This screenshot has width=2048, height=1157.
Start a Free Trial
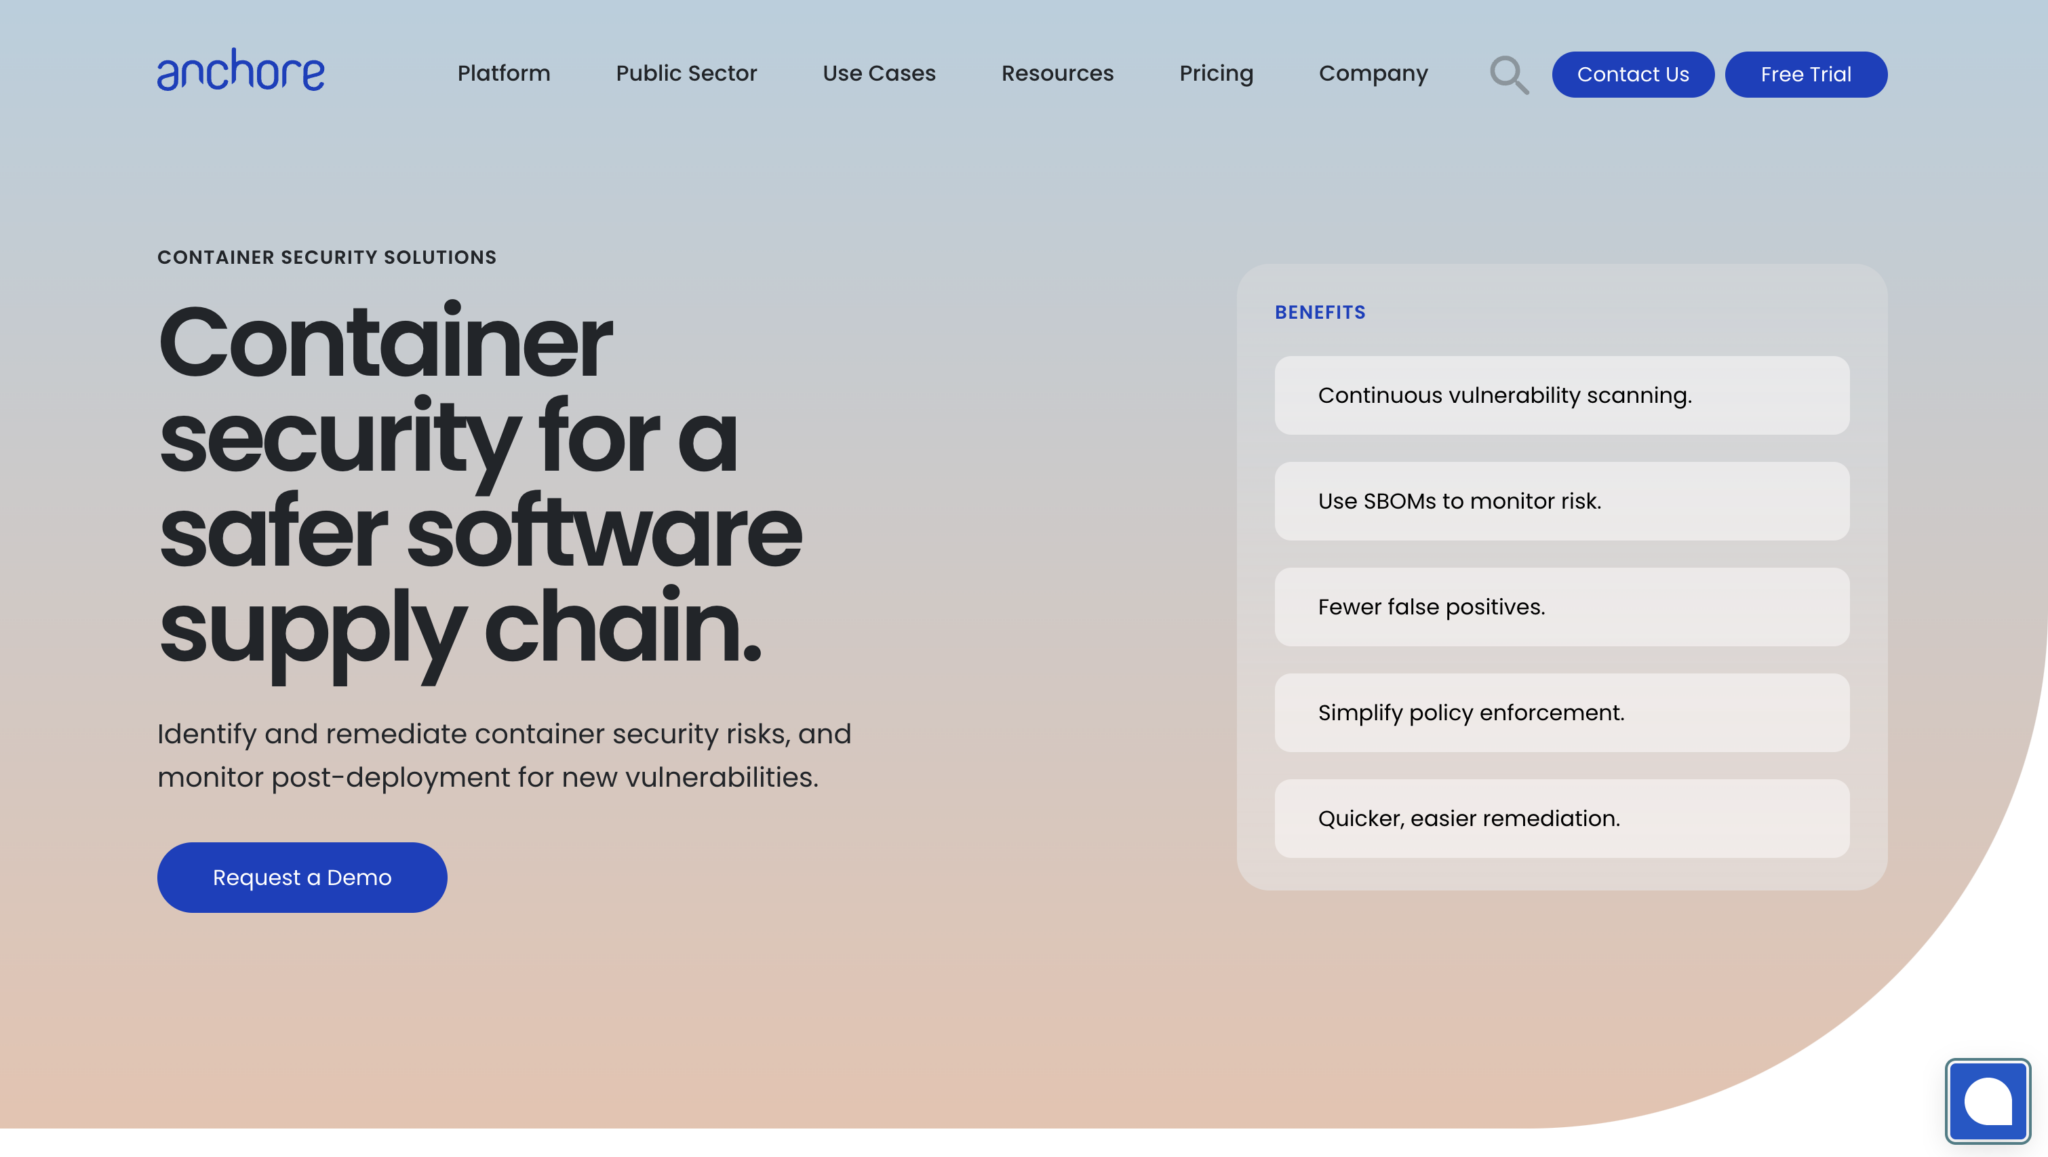point(1805,73)
